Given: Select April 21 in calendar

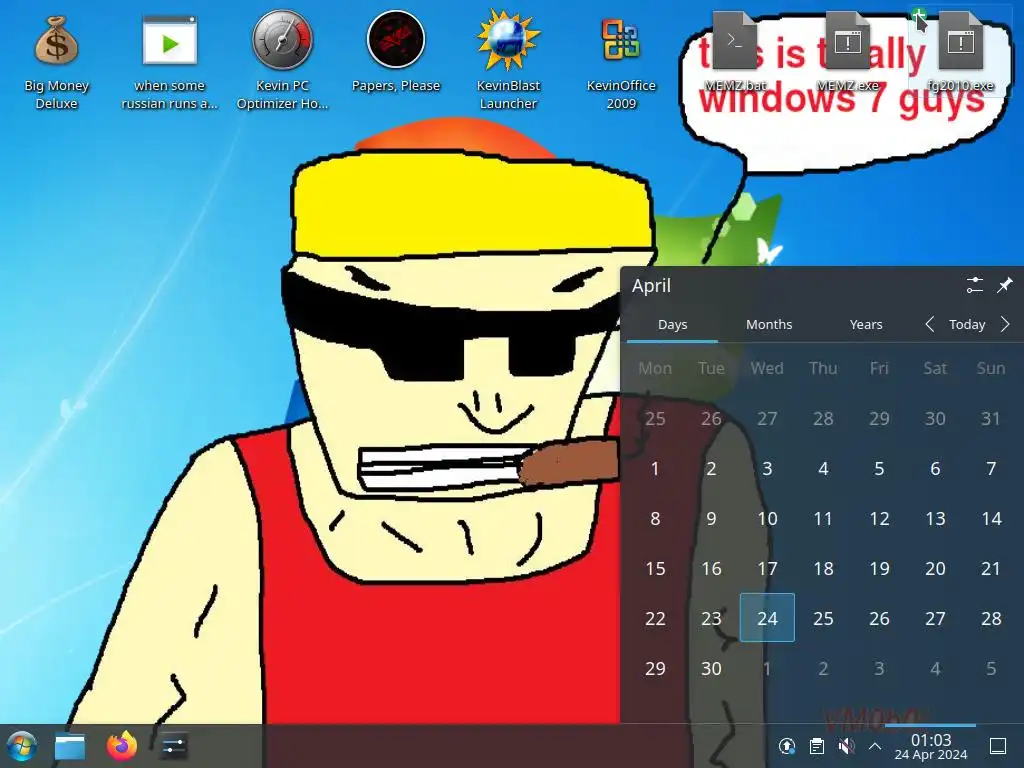Looking at the screenshot, I should [x=991, y=568].
